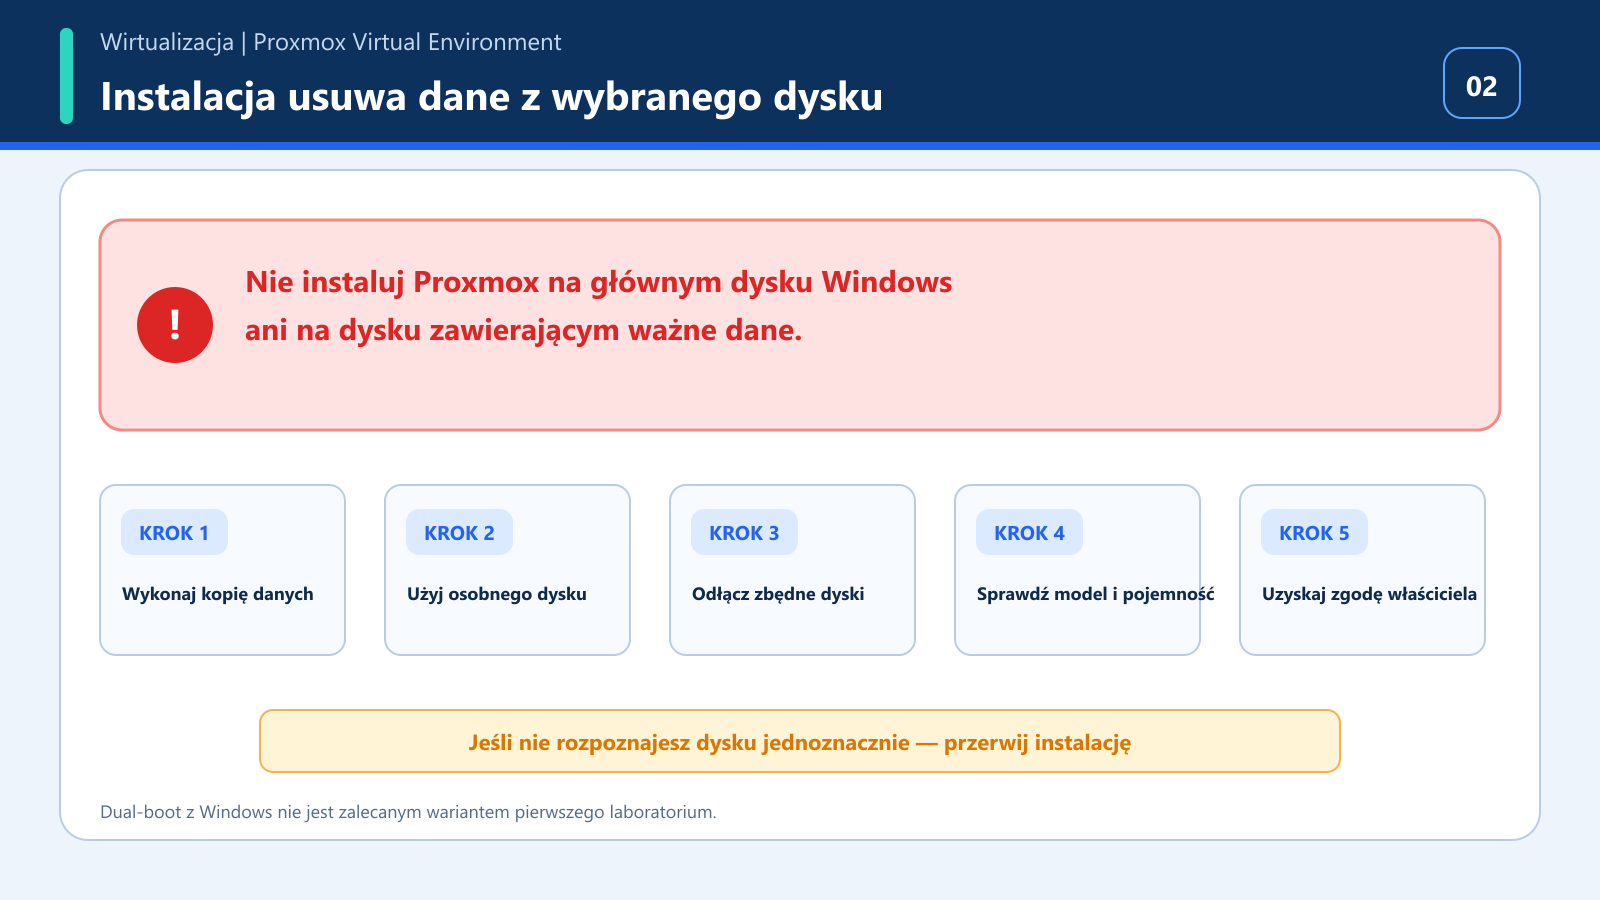Screen dimensions: 1600x900
Task: Click the footnote about Dual-boot z Windows
Action: pyautogui.click(x=408, y=812)
